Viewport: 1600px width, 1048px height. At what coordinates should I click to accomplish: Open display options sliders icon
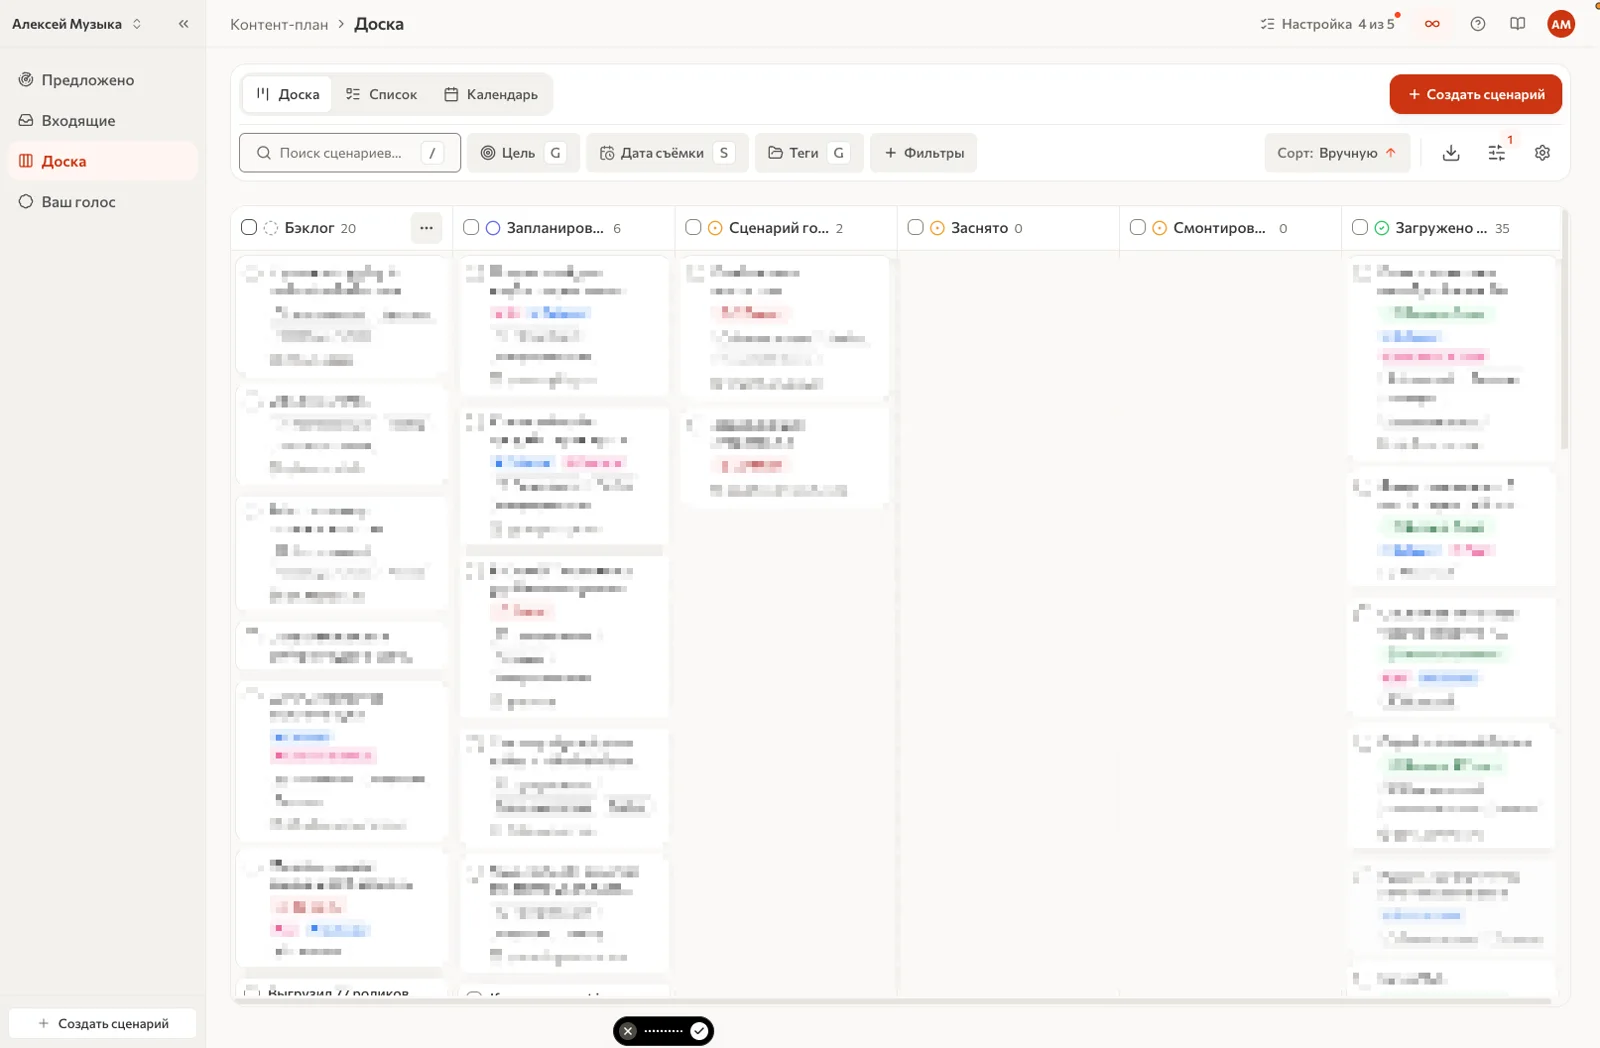click(1496, 153)
